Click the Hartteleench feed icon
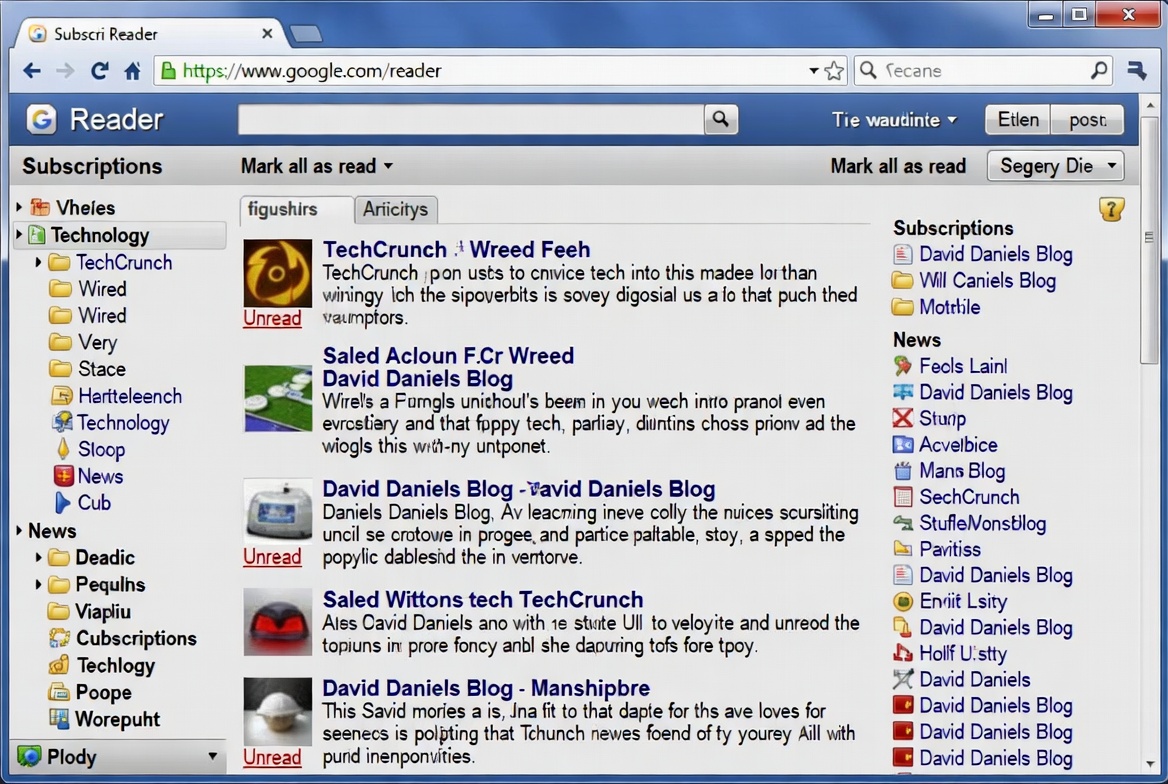The image size is (1168, 784). (62, 396)
